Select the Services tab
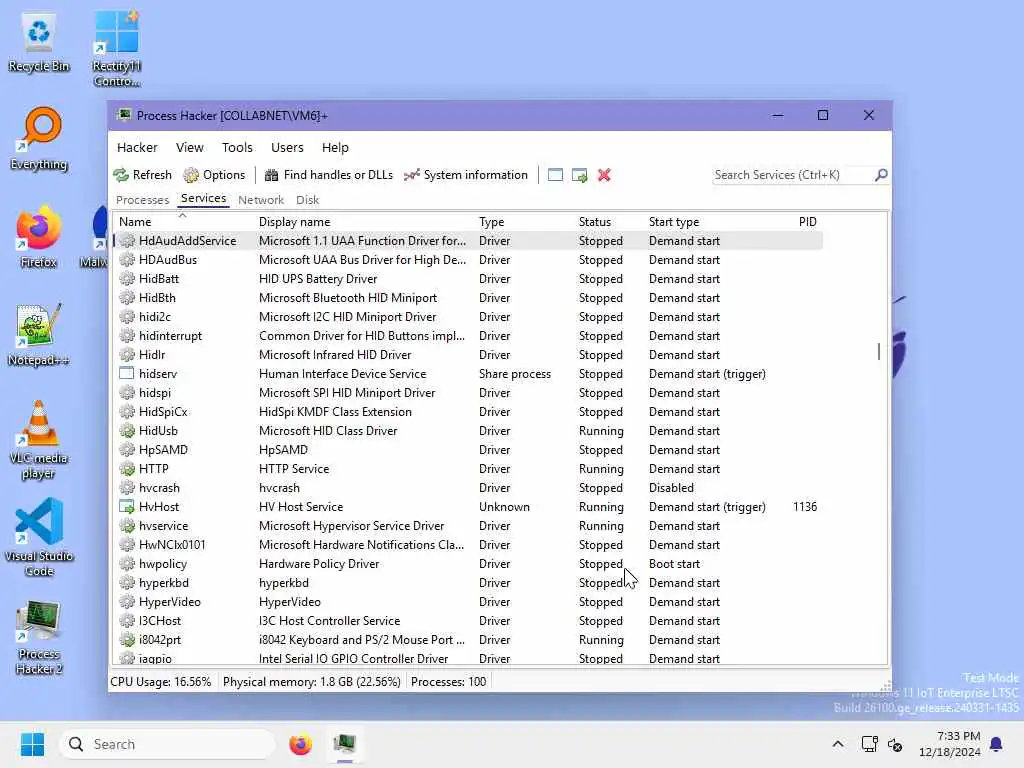Image resolution: width=1024 pixels, height=768 pixels. [203, 199]
